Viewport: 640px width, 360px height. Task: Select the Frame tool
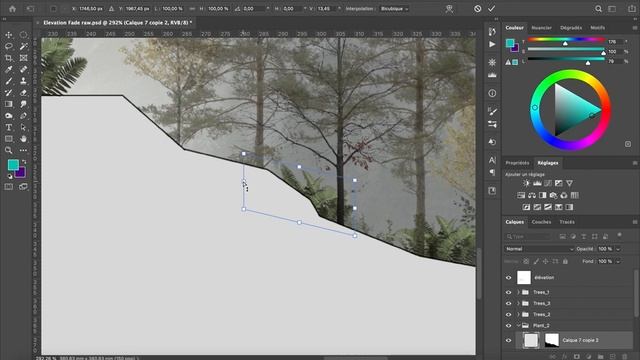pyautogui.click(x=23, y=58)
